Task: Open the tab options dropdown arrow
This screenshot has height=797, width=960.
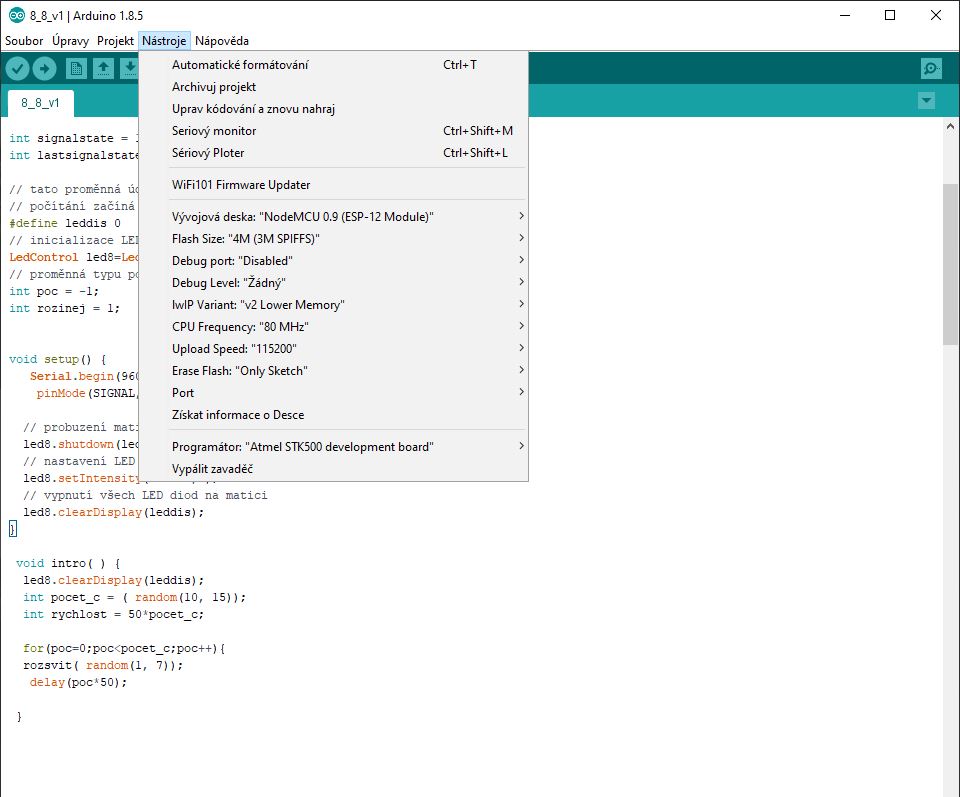Action: tap(926, 101)
